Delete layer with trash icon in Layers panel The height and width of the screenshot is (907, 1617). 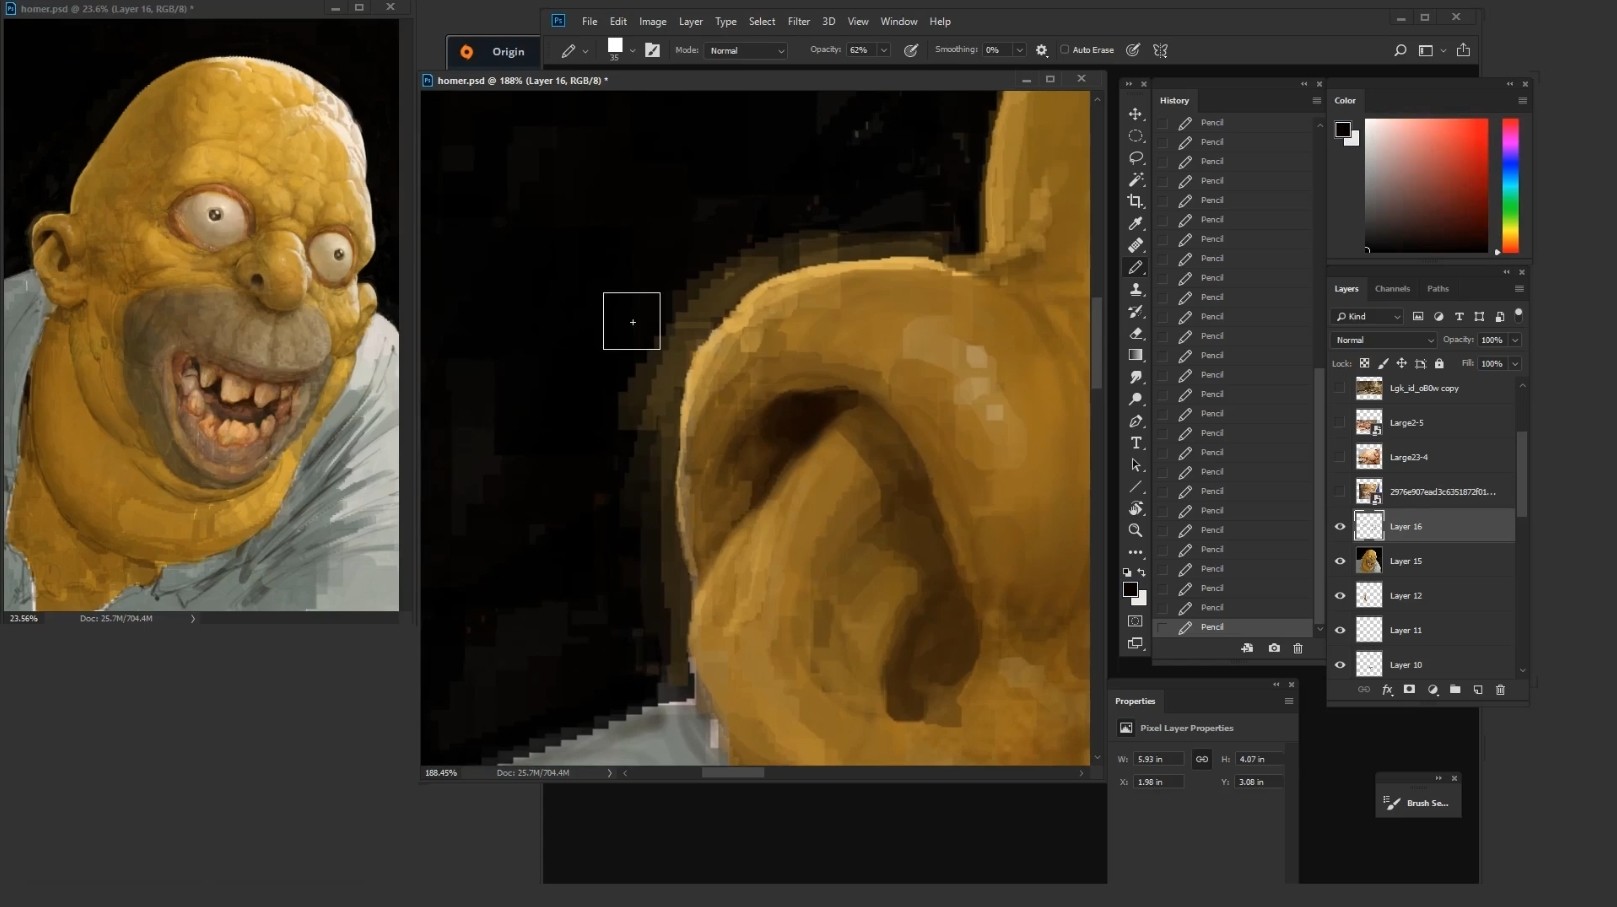(1500, 689)
